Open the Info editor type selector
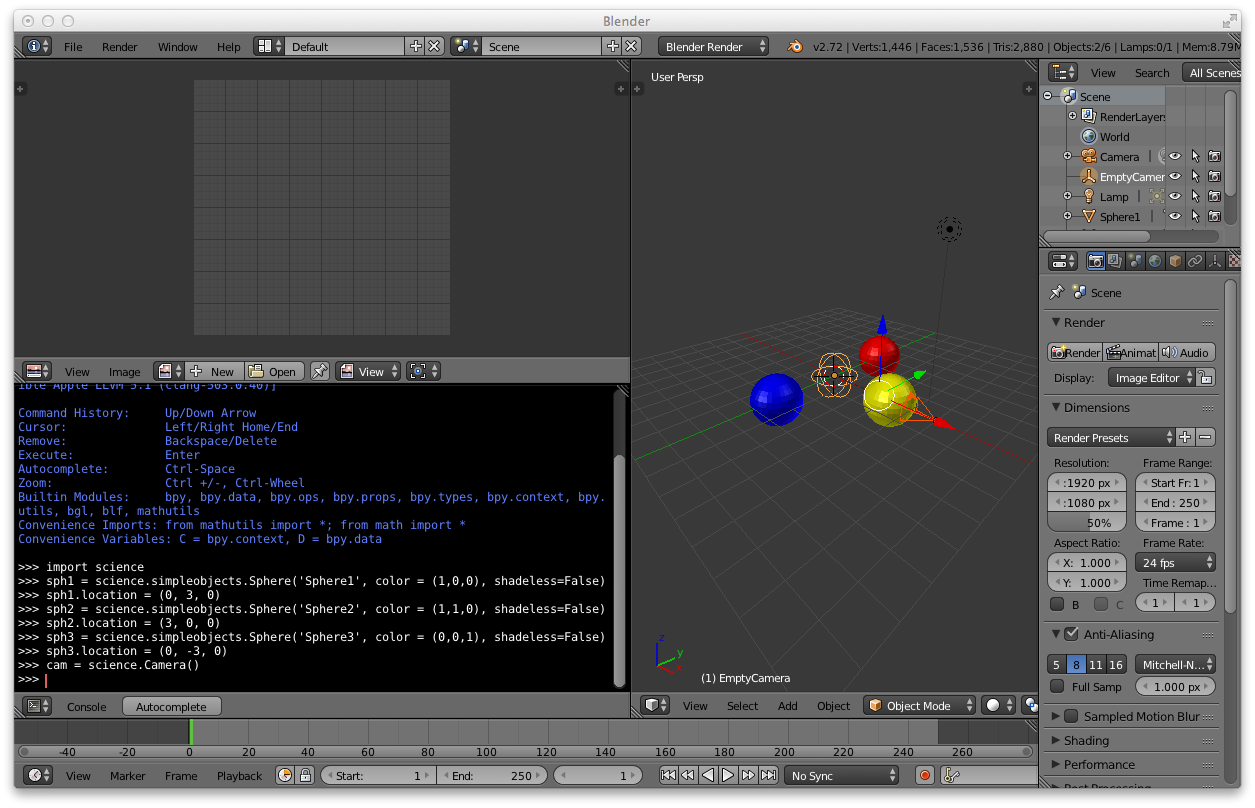The height and width of the screenshot is (808, 1255). pos(37,46)
